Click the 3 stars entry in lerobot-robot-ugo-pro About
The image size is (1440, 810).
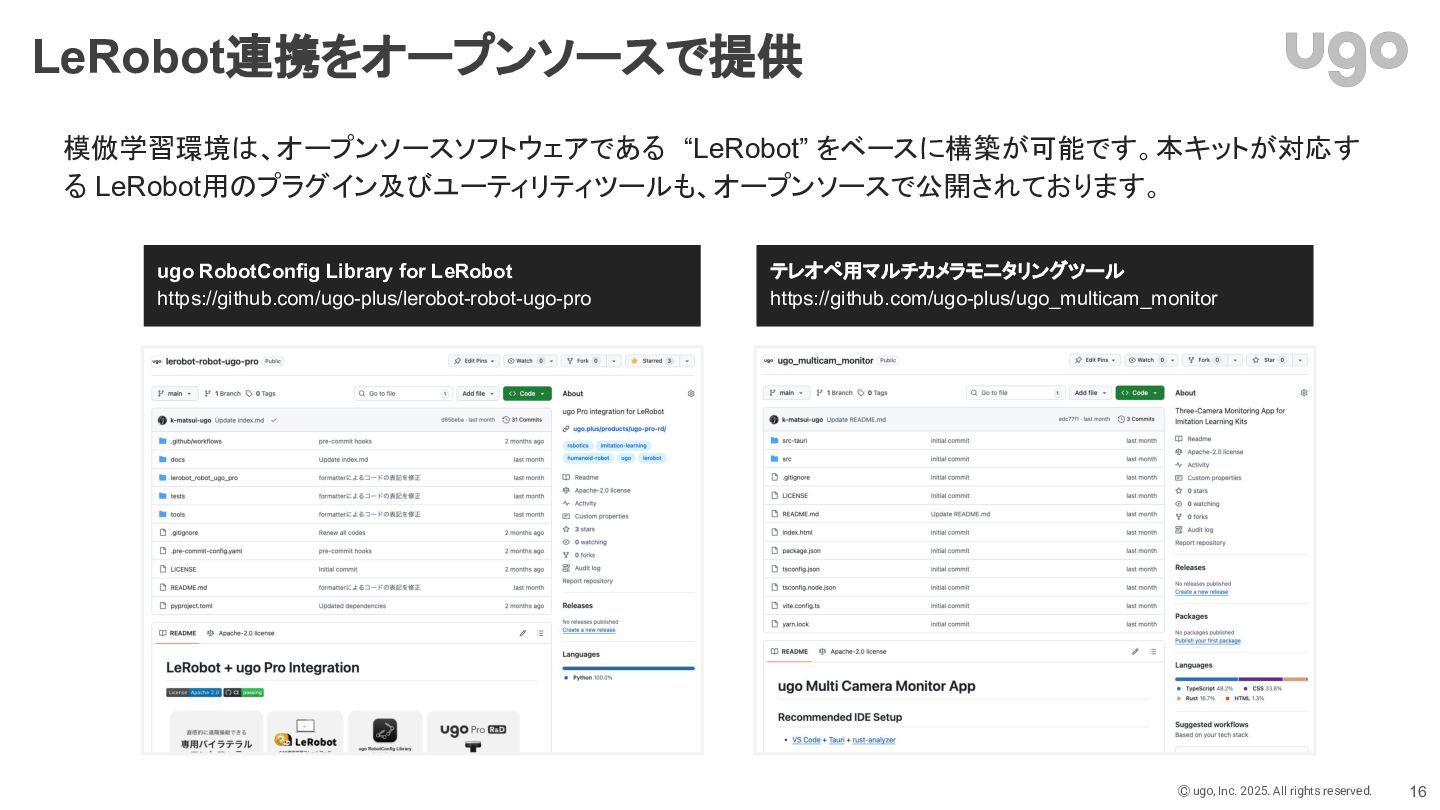(x=579, y=529)
